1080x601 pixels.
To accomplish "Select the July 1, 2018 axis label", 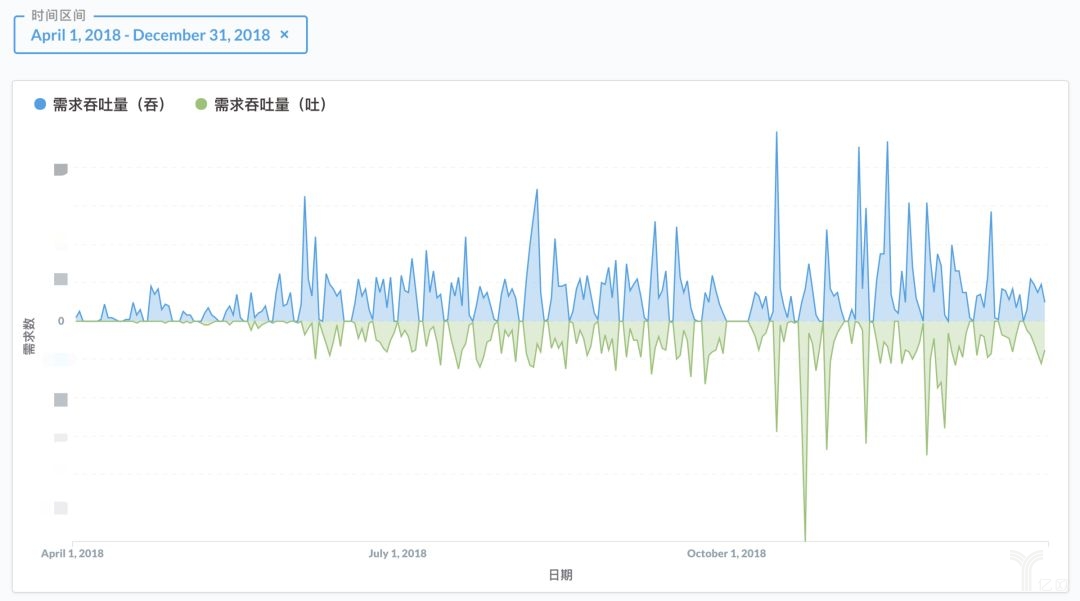I will (x=397, y=553).
